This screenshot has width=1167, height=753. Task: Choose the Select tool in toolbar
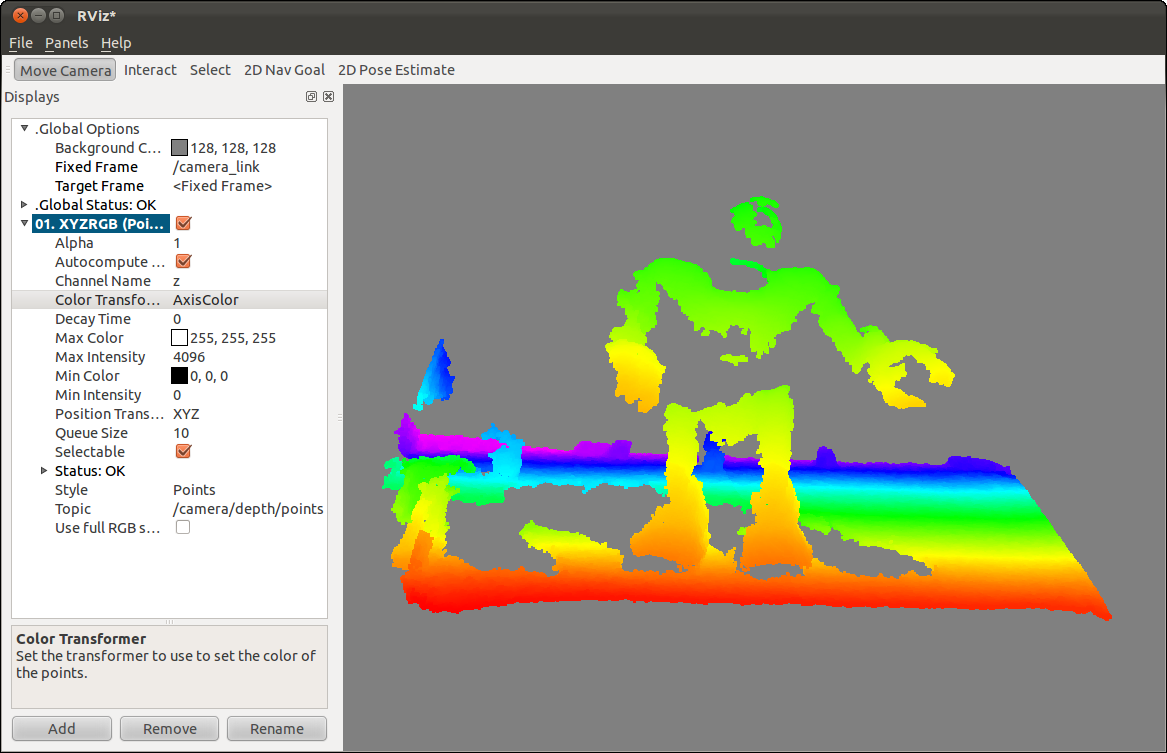click(x=210, y=70)
